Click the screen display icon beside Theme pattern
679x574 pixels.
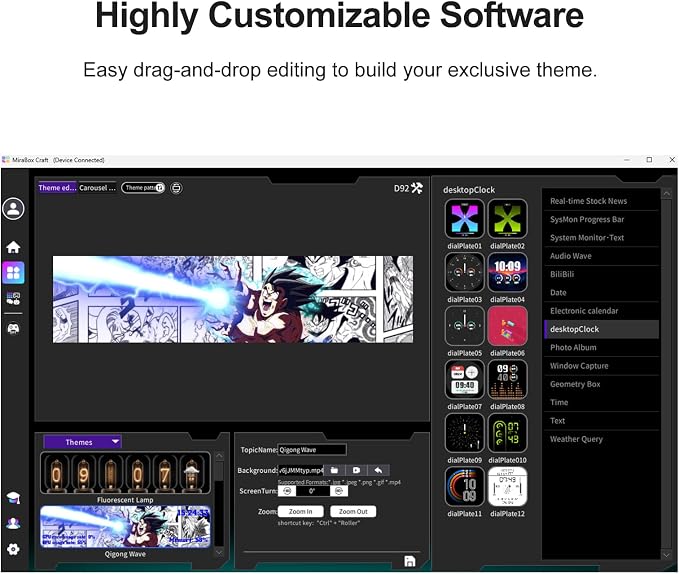tap(176, 188)
